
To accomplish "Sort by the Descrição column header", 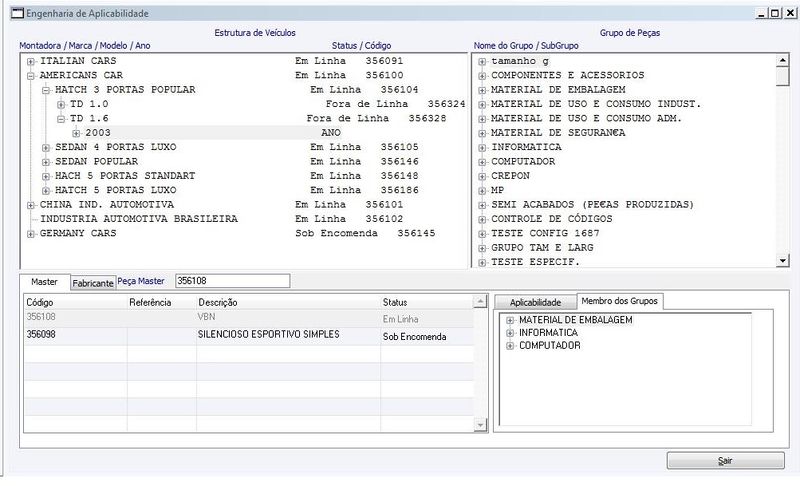I will coord(288,302).
